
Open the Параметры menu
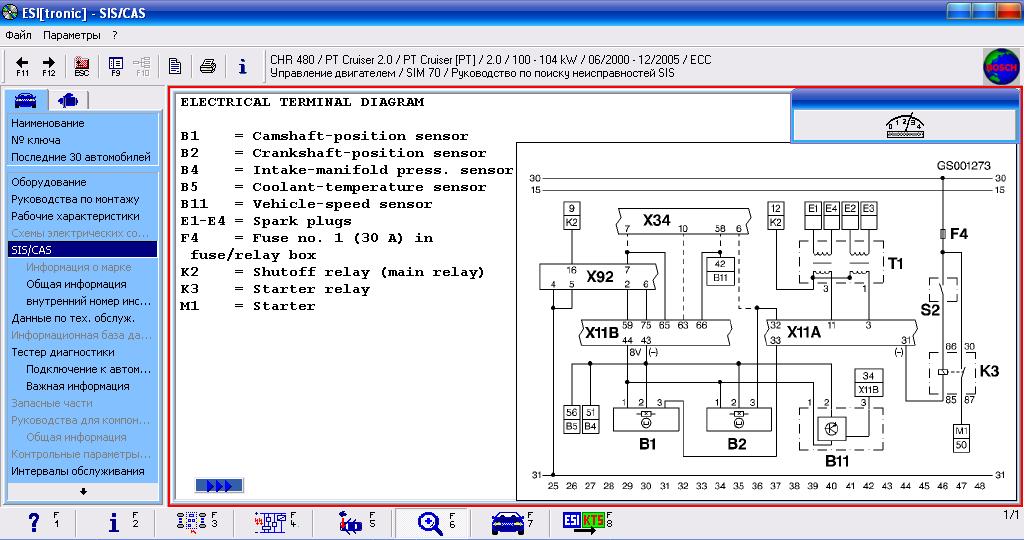pos(72,35)
